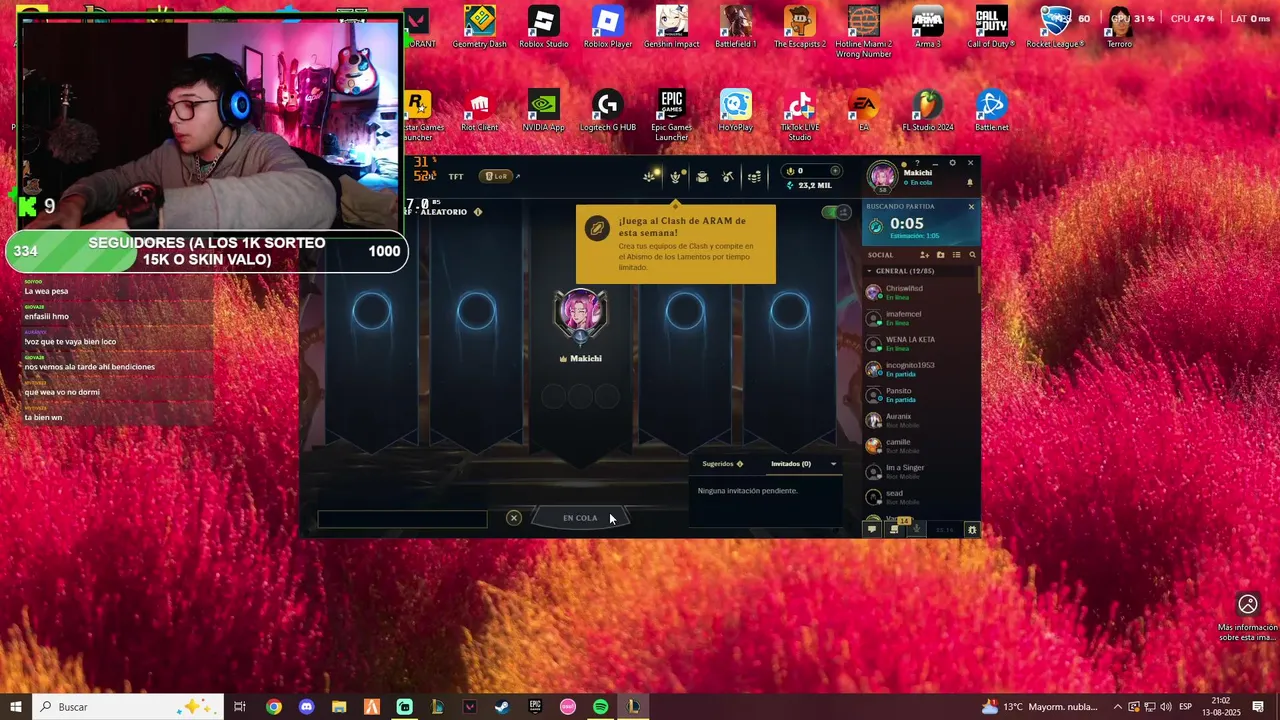The height and width of the screenshot is (720, 1280).
Task: Open Epic Games Launcher desktop icon
Action: (x=672, y=116)
